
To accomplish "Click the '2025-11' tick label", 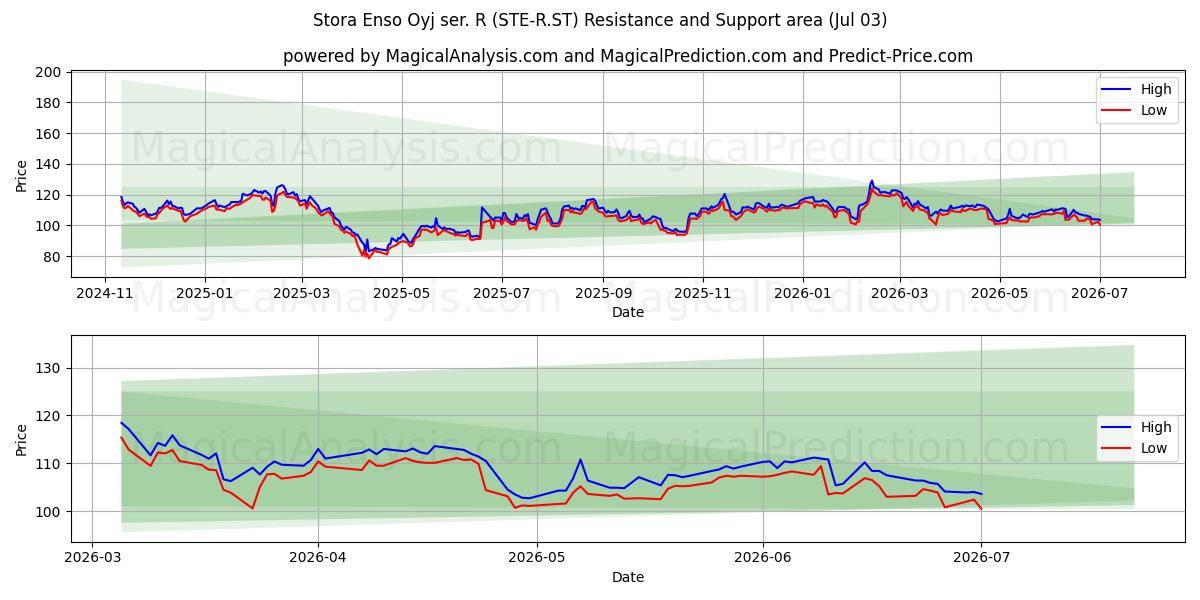I will tap(703, 295).
